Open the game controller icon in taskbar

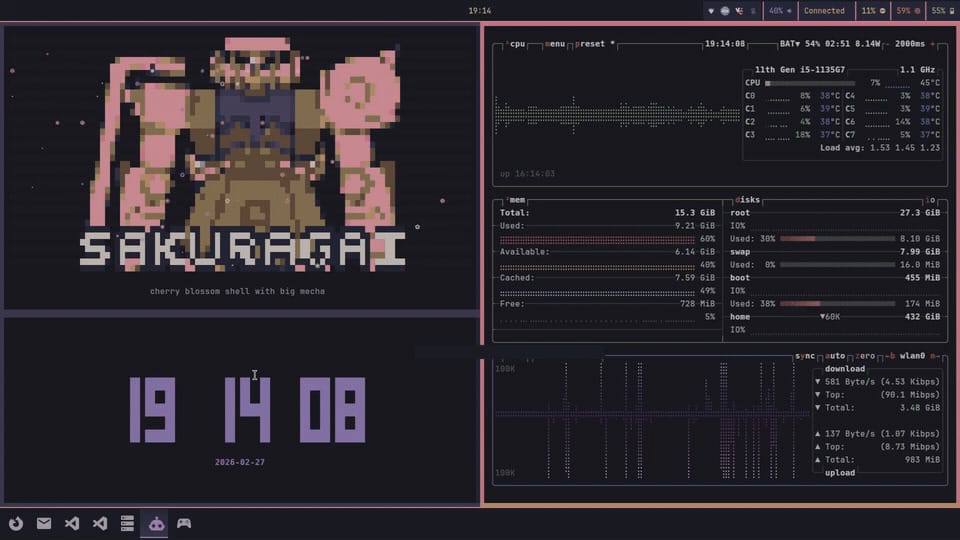[x=184, y=523]
